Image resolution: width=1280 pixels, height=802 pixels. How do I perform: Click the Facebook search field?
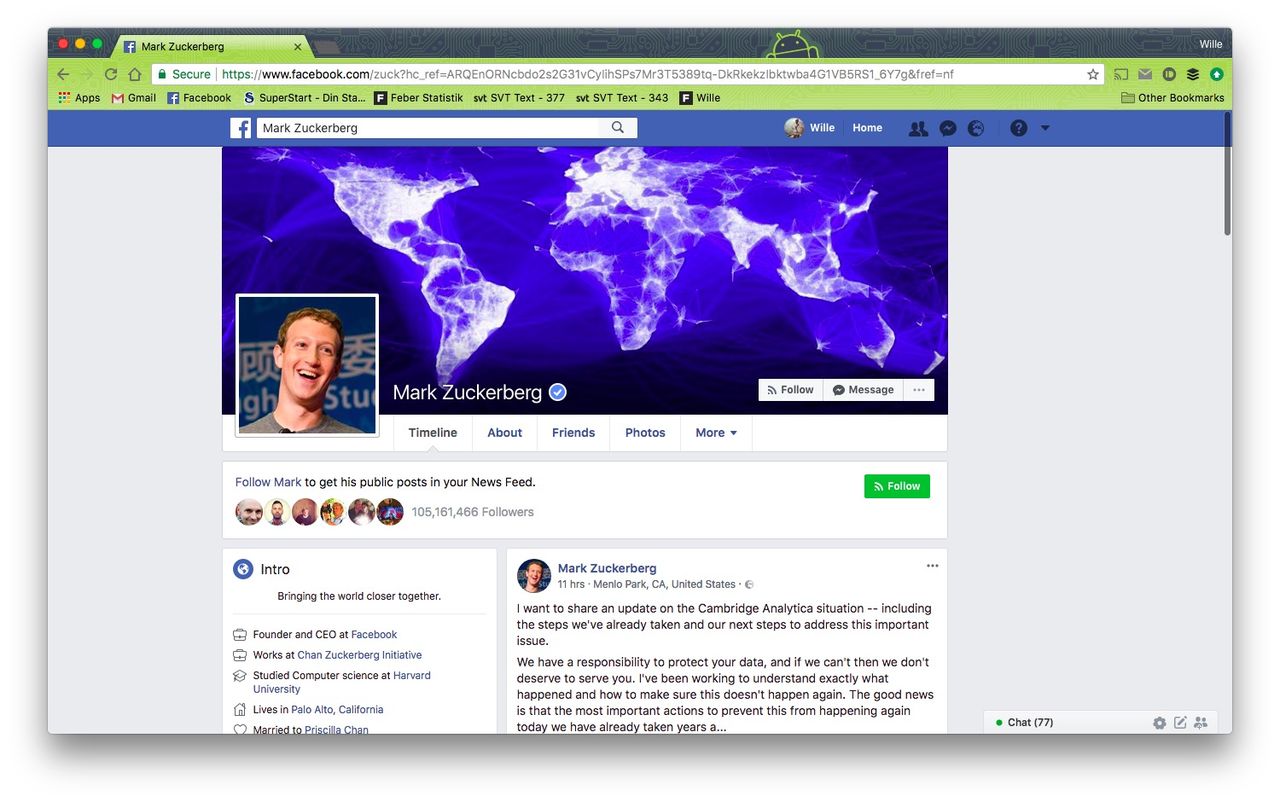click(x=430, y=128)
